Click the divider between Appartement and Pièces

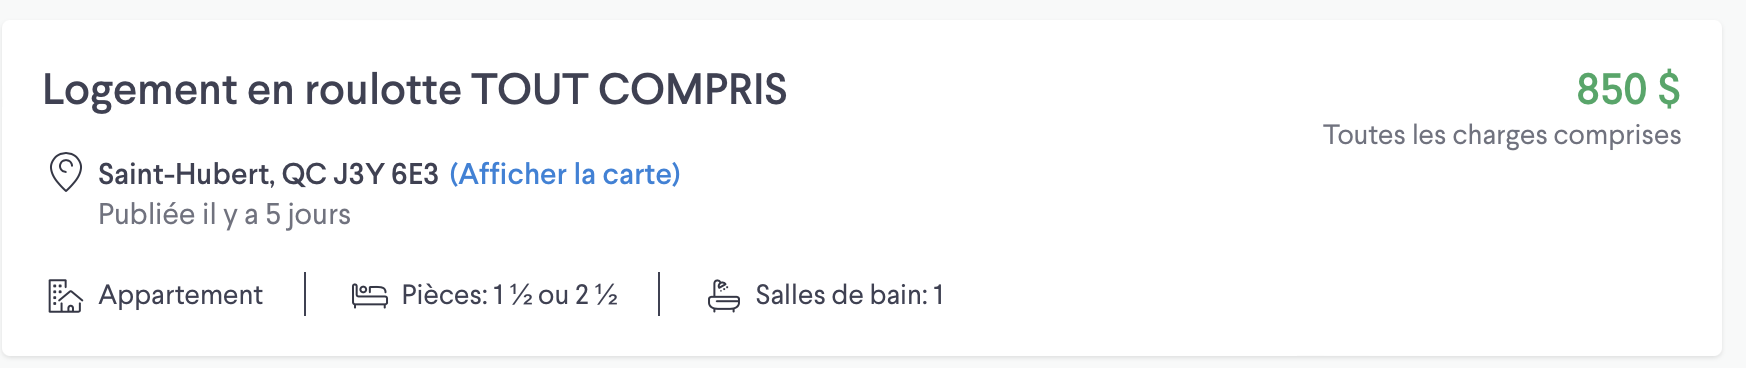(x=305, y=294)
